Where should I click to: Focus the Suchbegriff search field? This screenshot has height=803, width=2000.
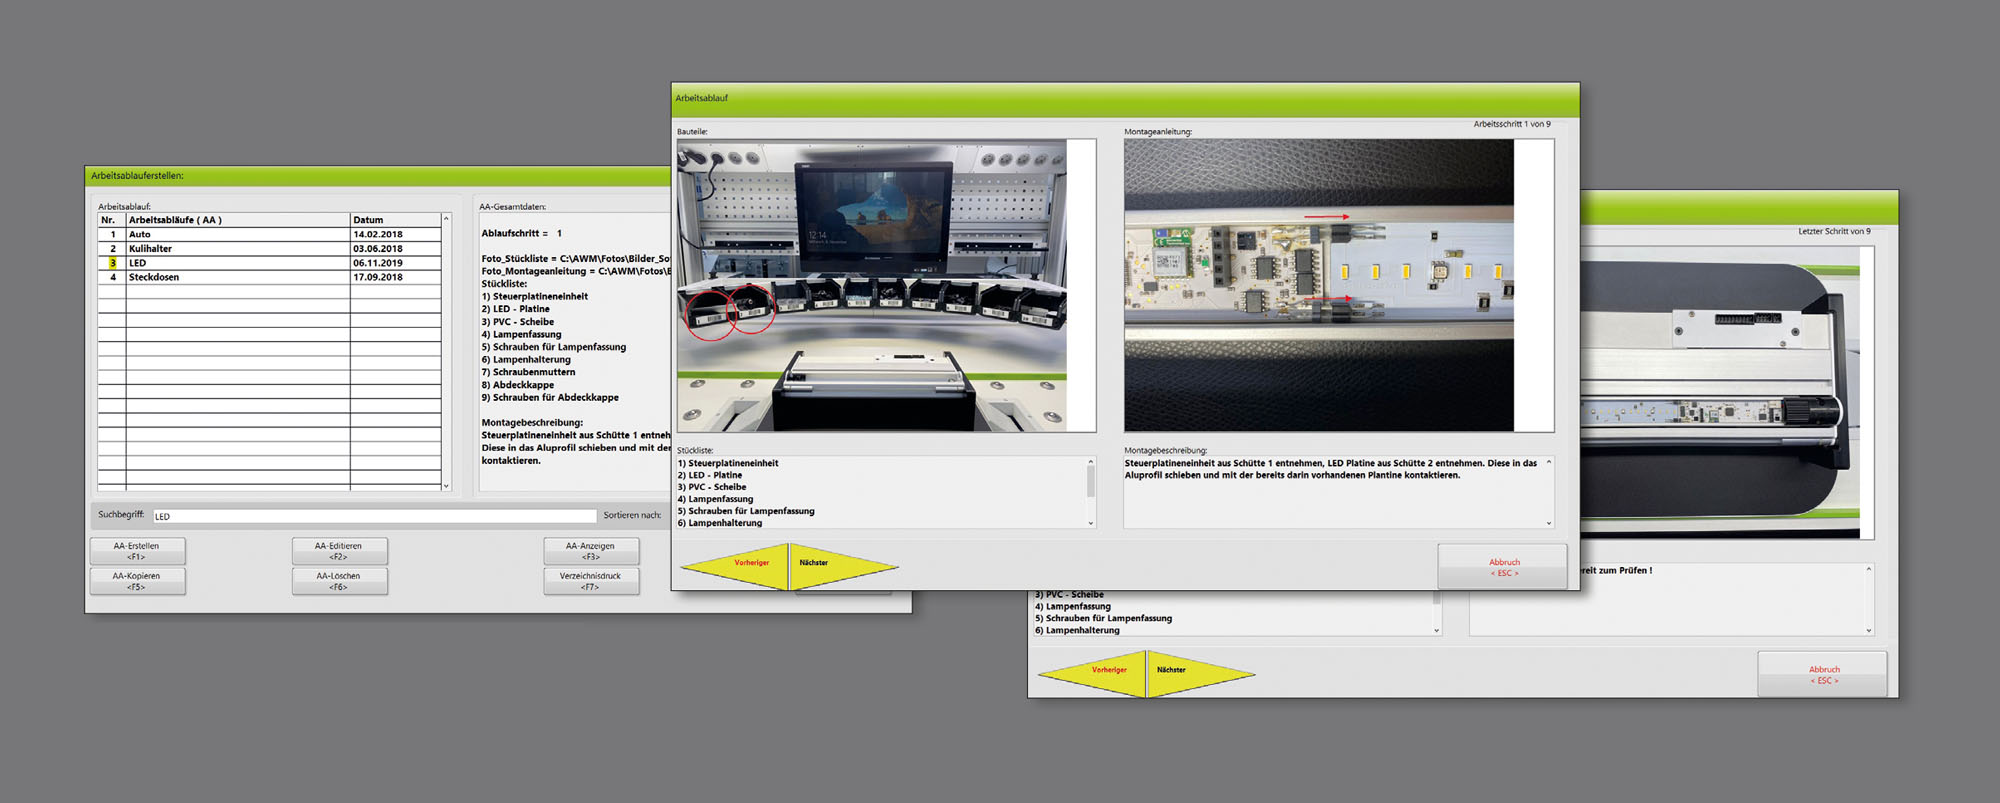(374, 516)
